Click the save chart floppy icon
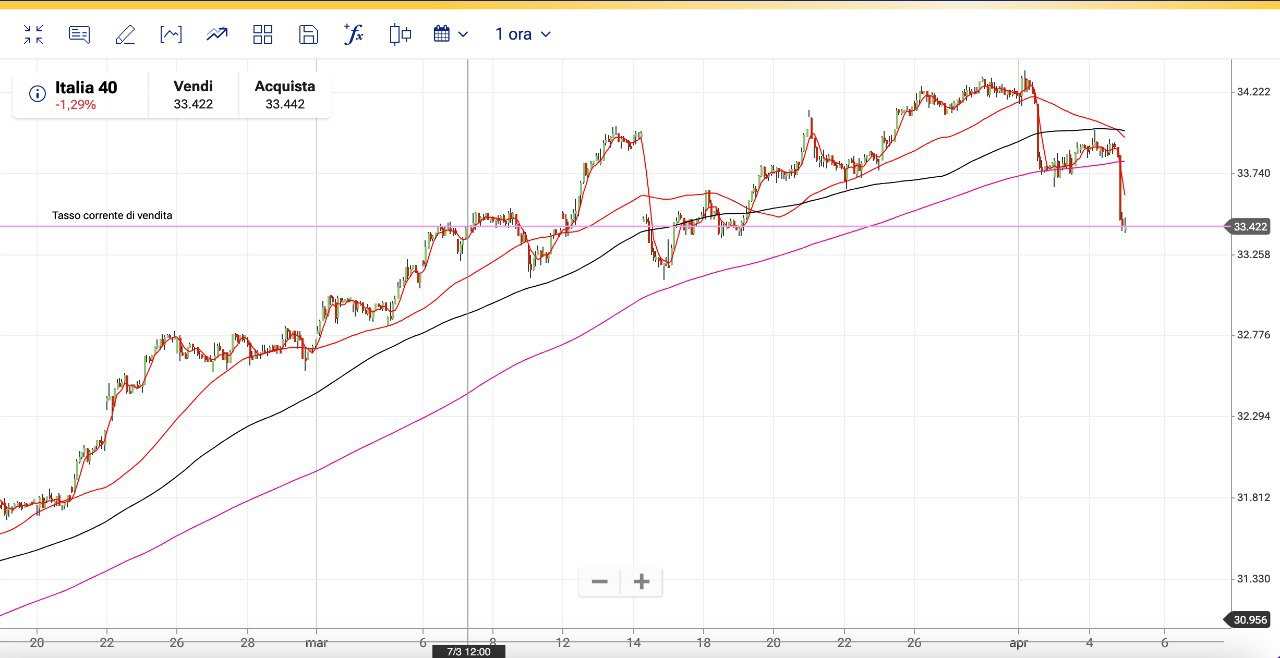Viewport: 1280px width, 658px height. click(x=309, y=35)
